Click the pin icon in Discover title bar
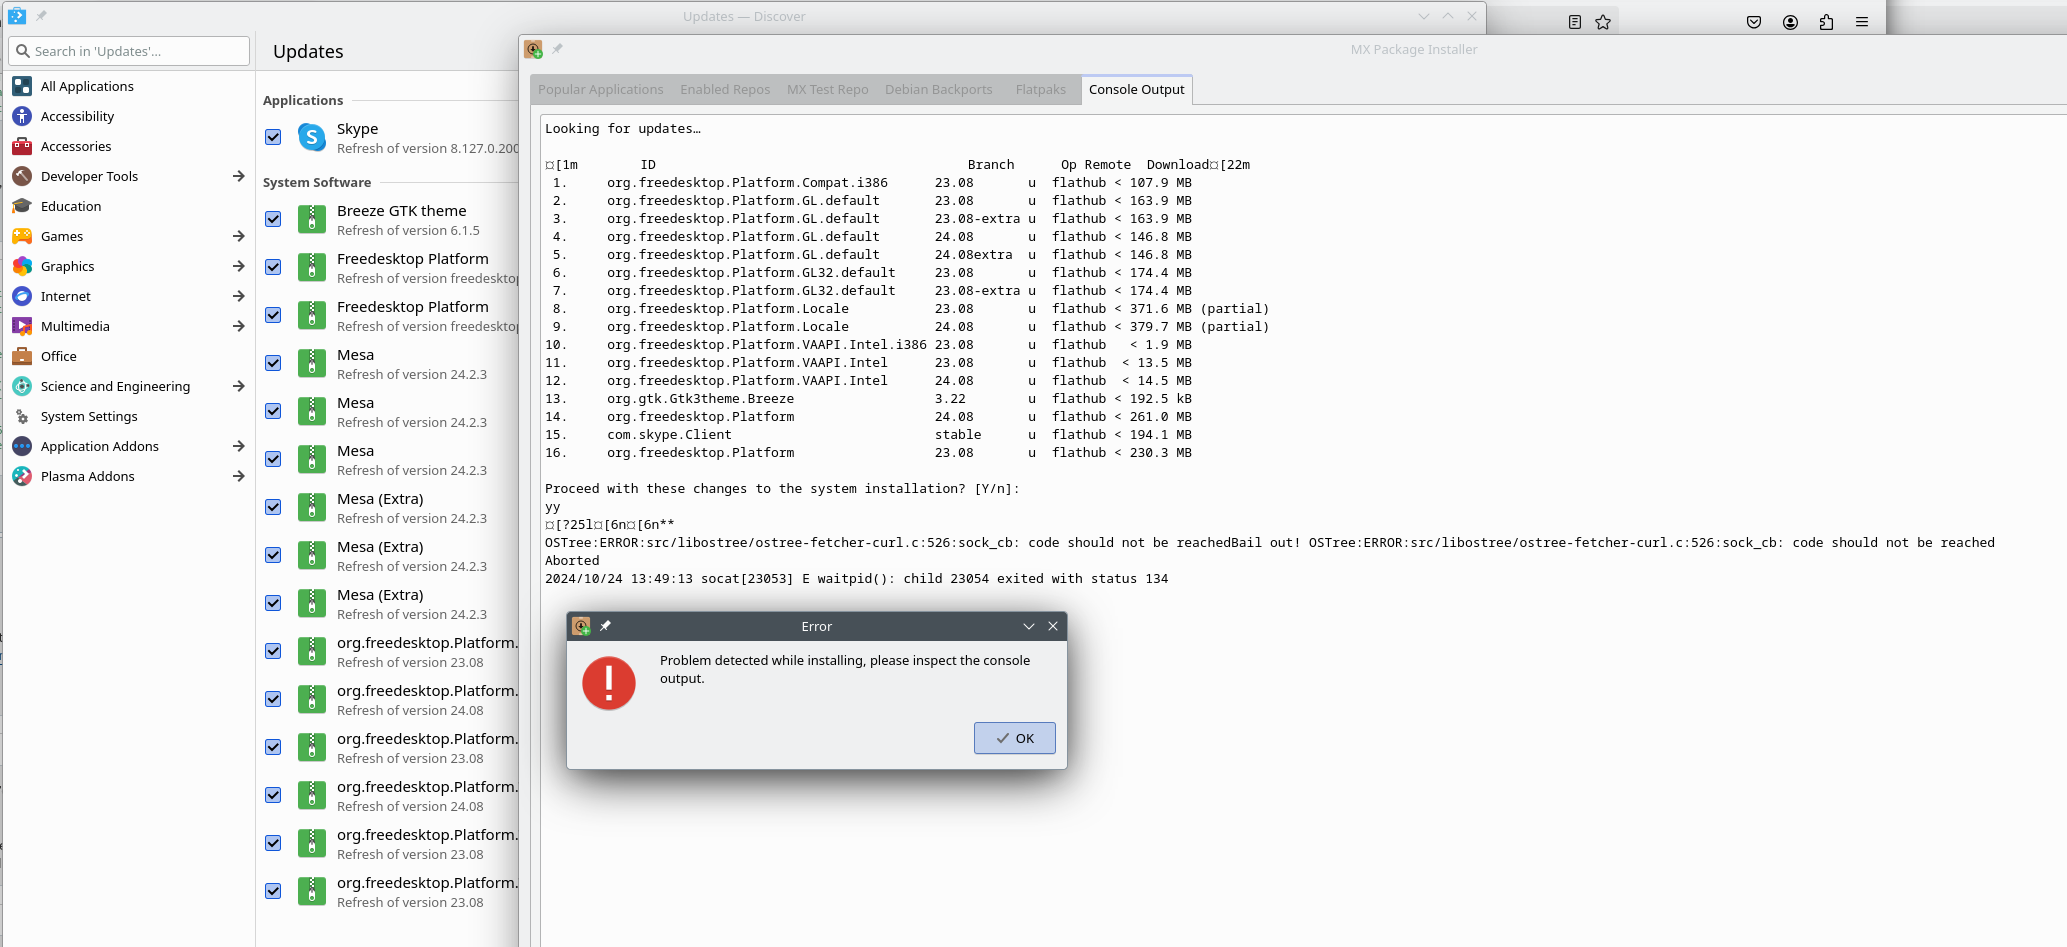Viewport: 2067px width, 947px height. 42,16
